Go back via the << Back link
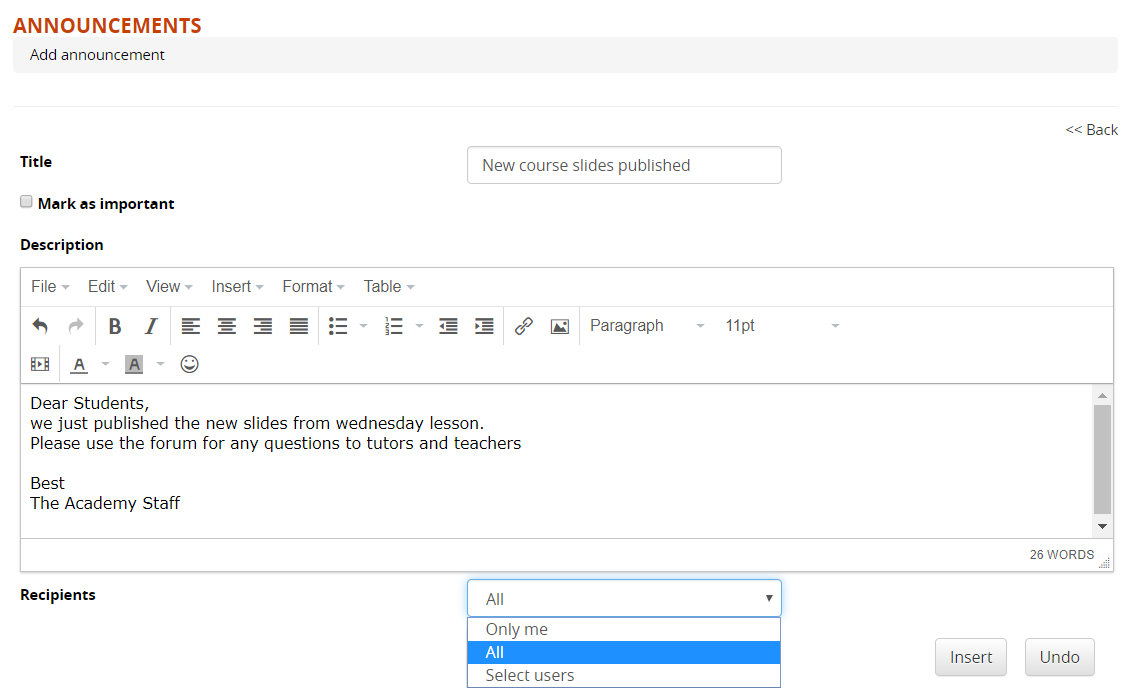 coord(1091,130)
